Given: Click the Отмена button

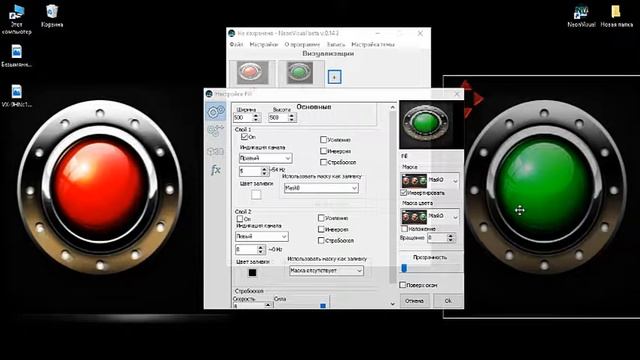Looking at the screenshot, I should pos(414,301).
